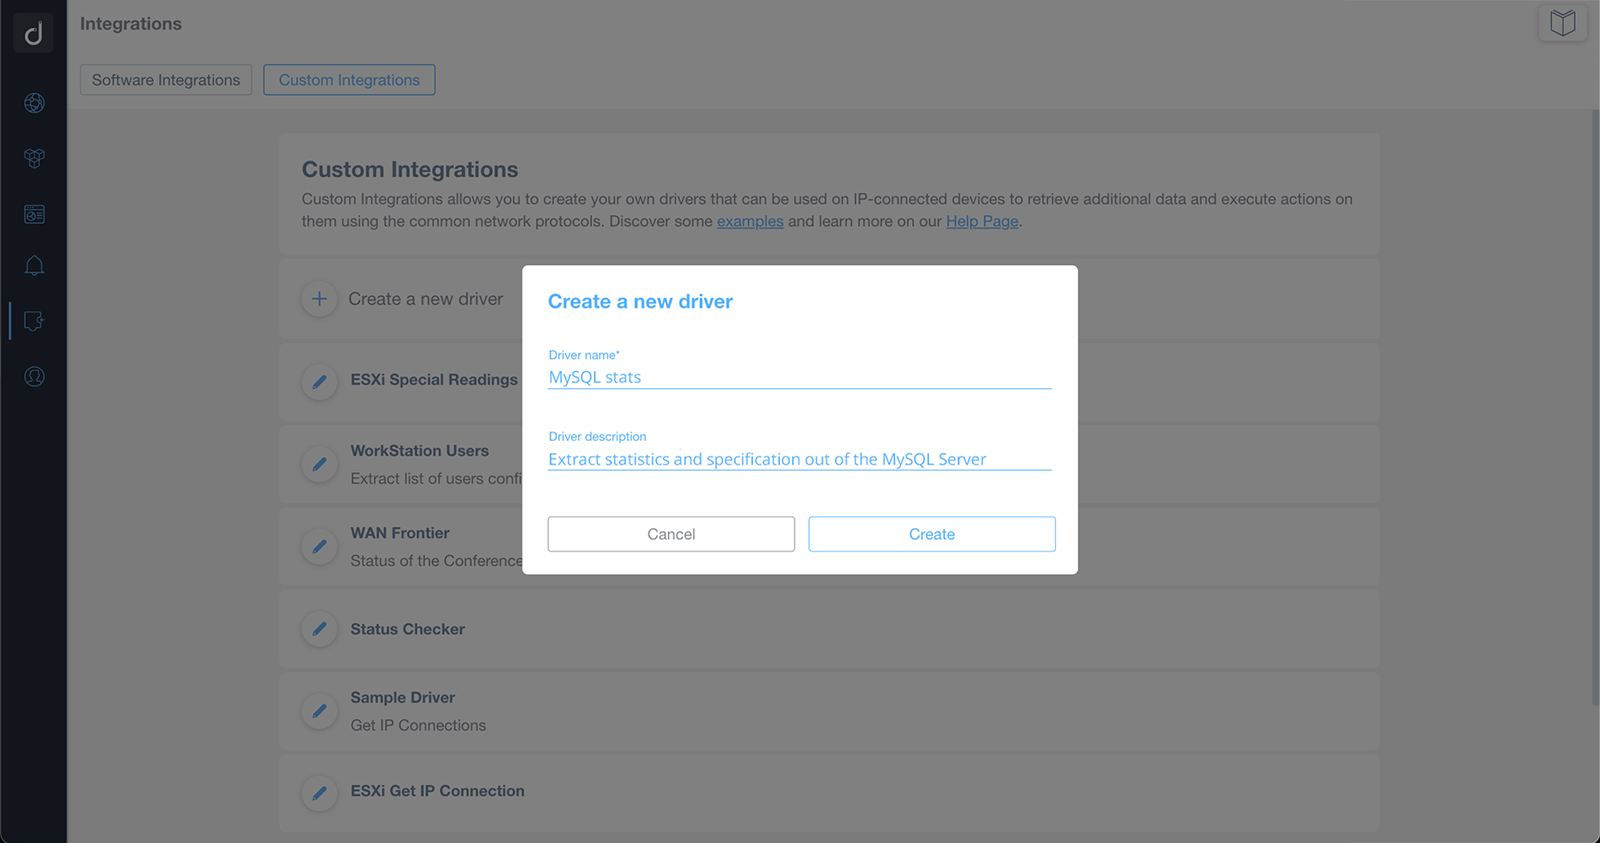Open the cubes icon in sidebar

(34, 158)
